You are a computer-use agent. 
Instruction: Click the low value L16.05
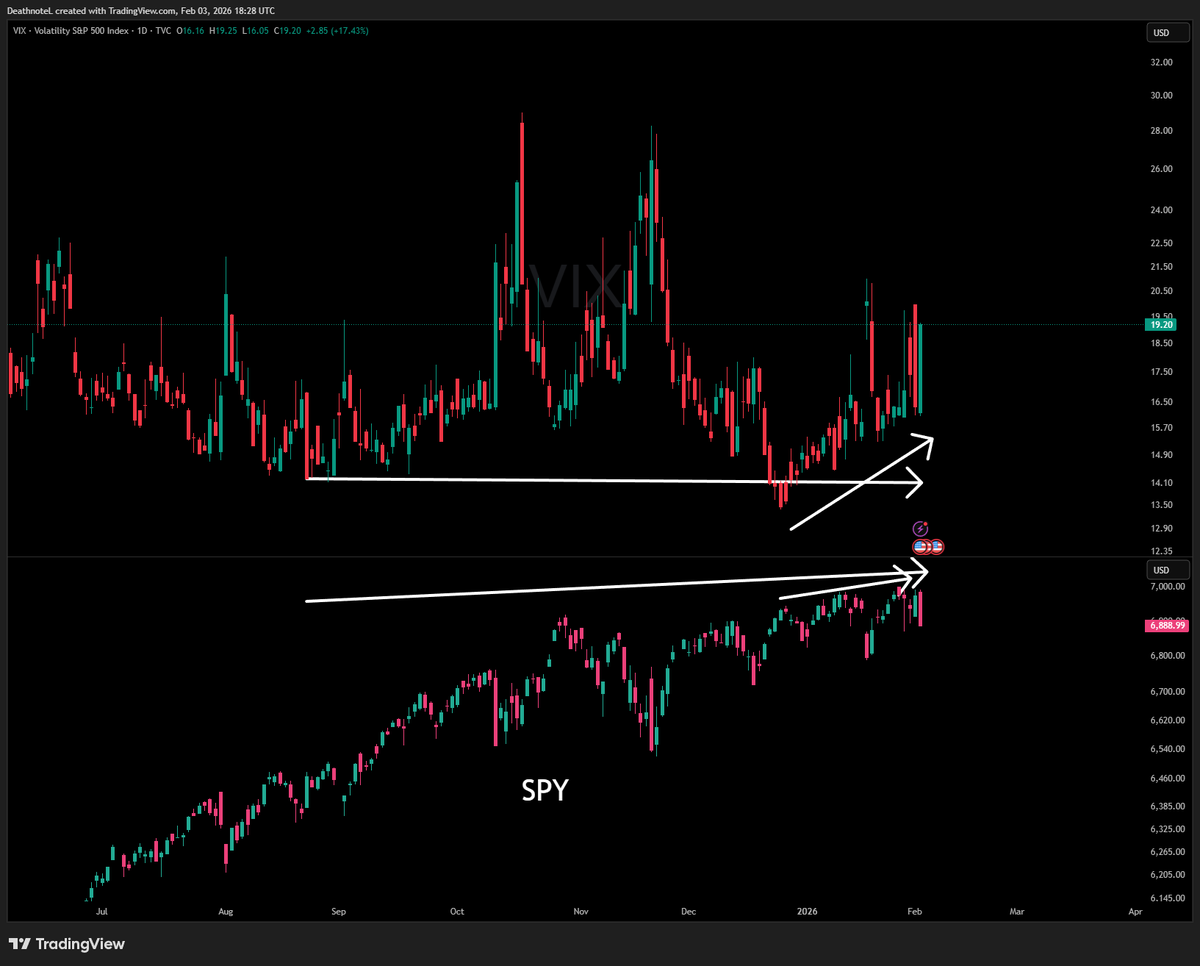tap(254, 31)
